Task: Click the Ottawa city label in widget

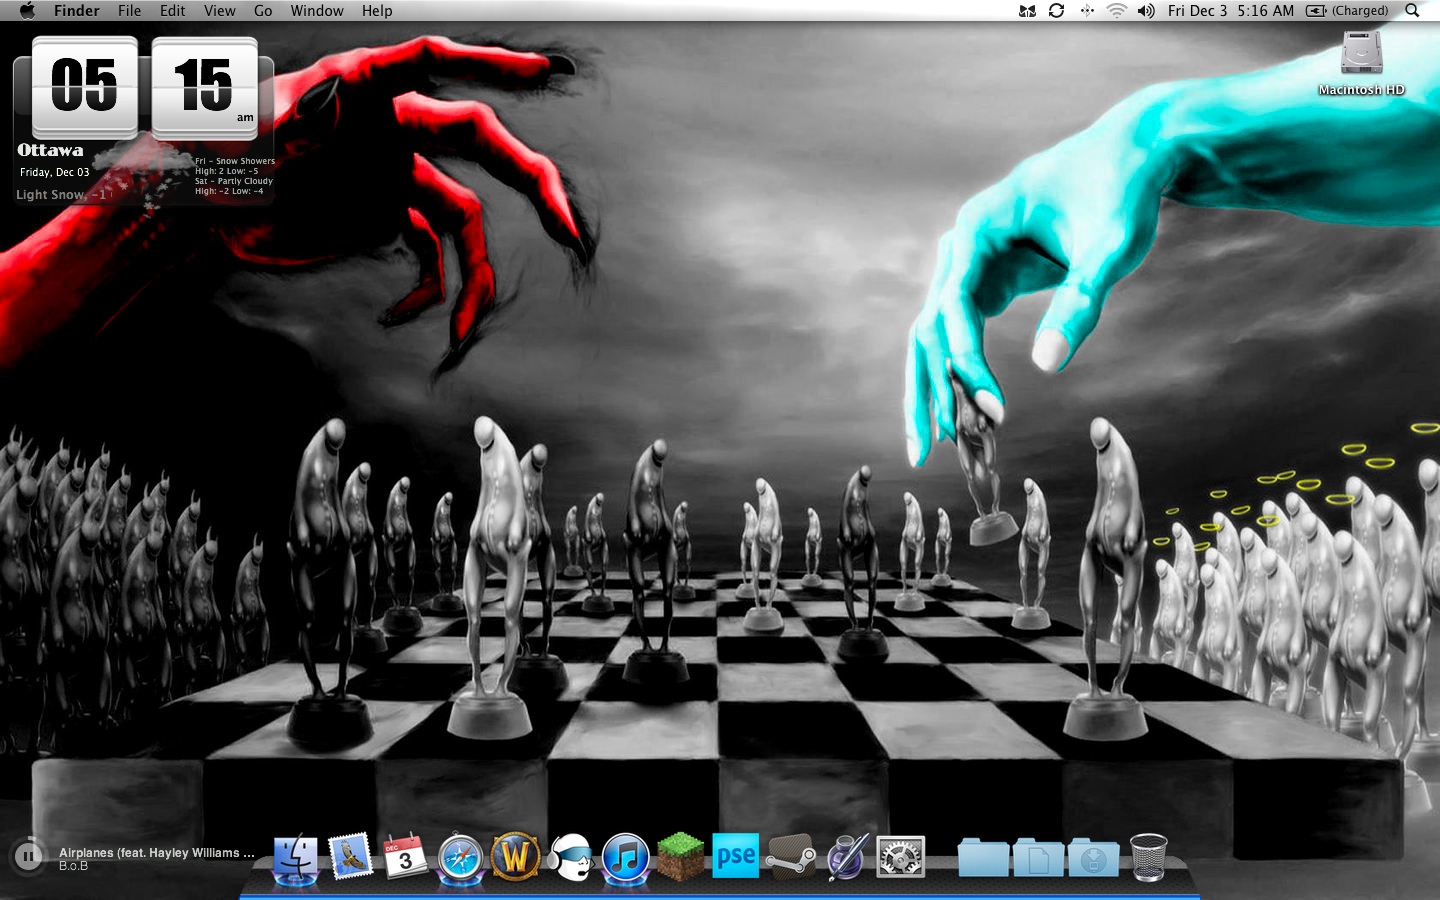Action: coord(50,151)
